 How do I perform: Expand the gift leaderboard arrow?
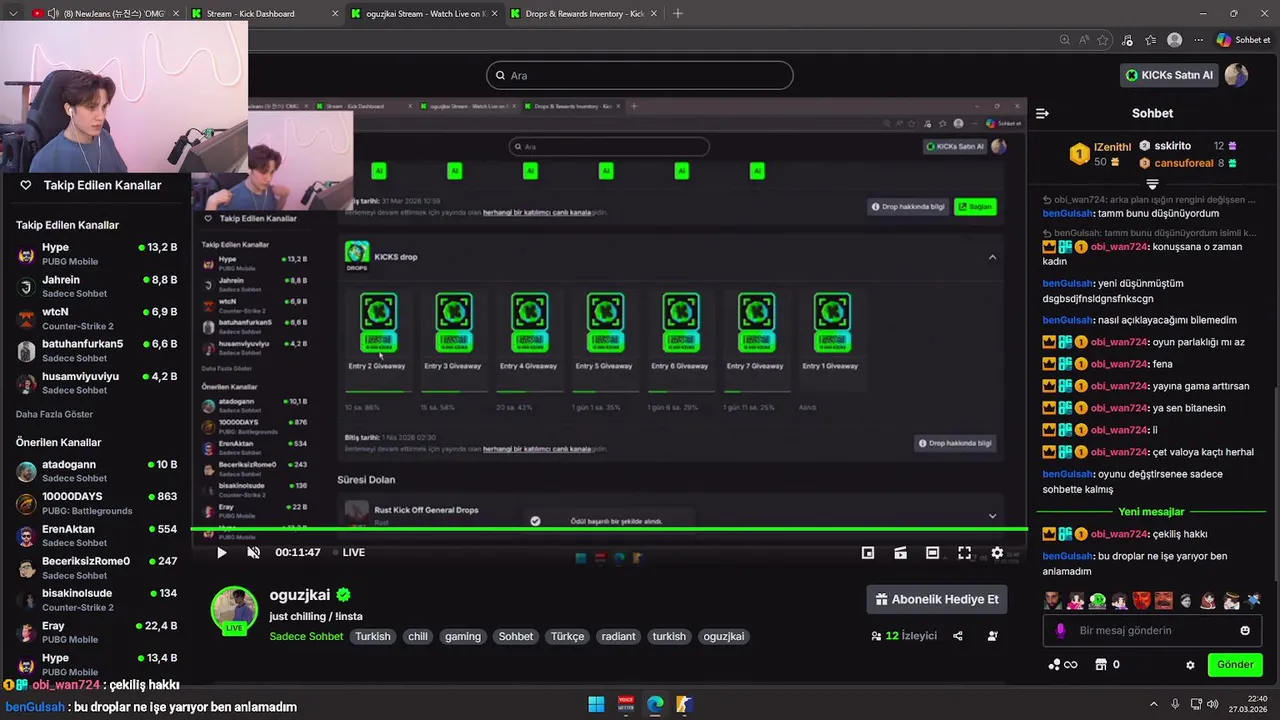click(1152, 184)
